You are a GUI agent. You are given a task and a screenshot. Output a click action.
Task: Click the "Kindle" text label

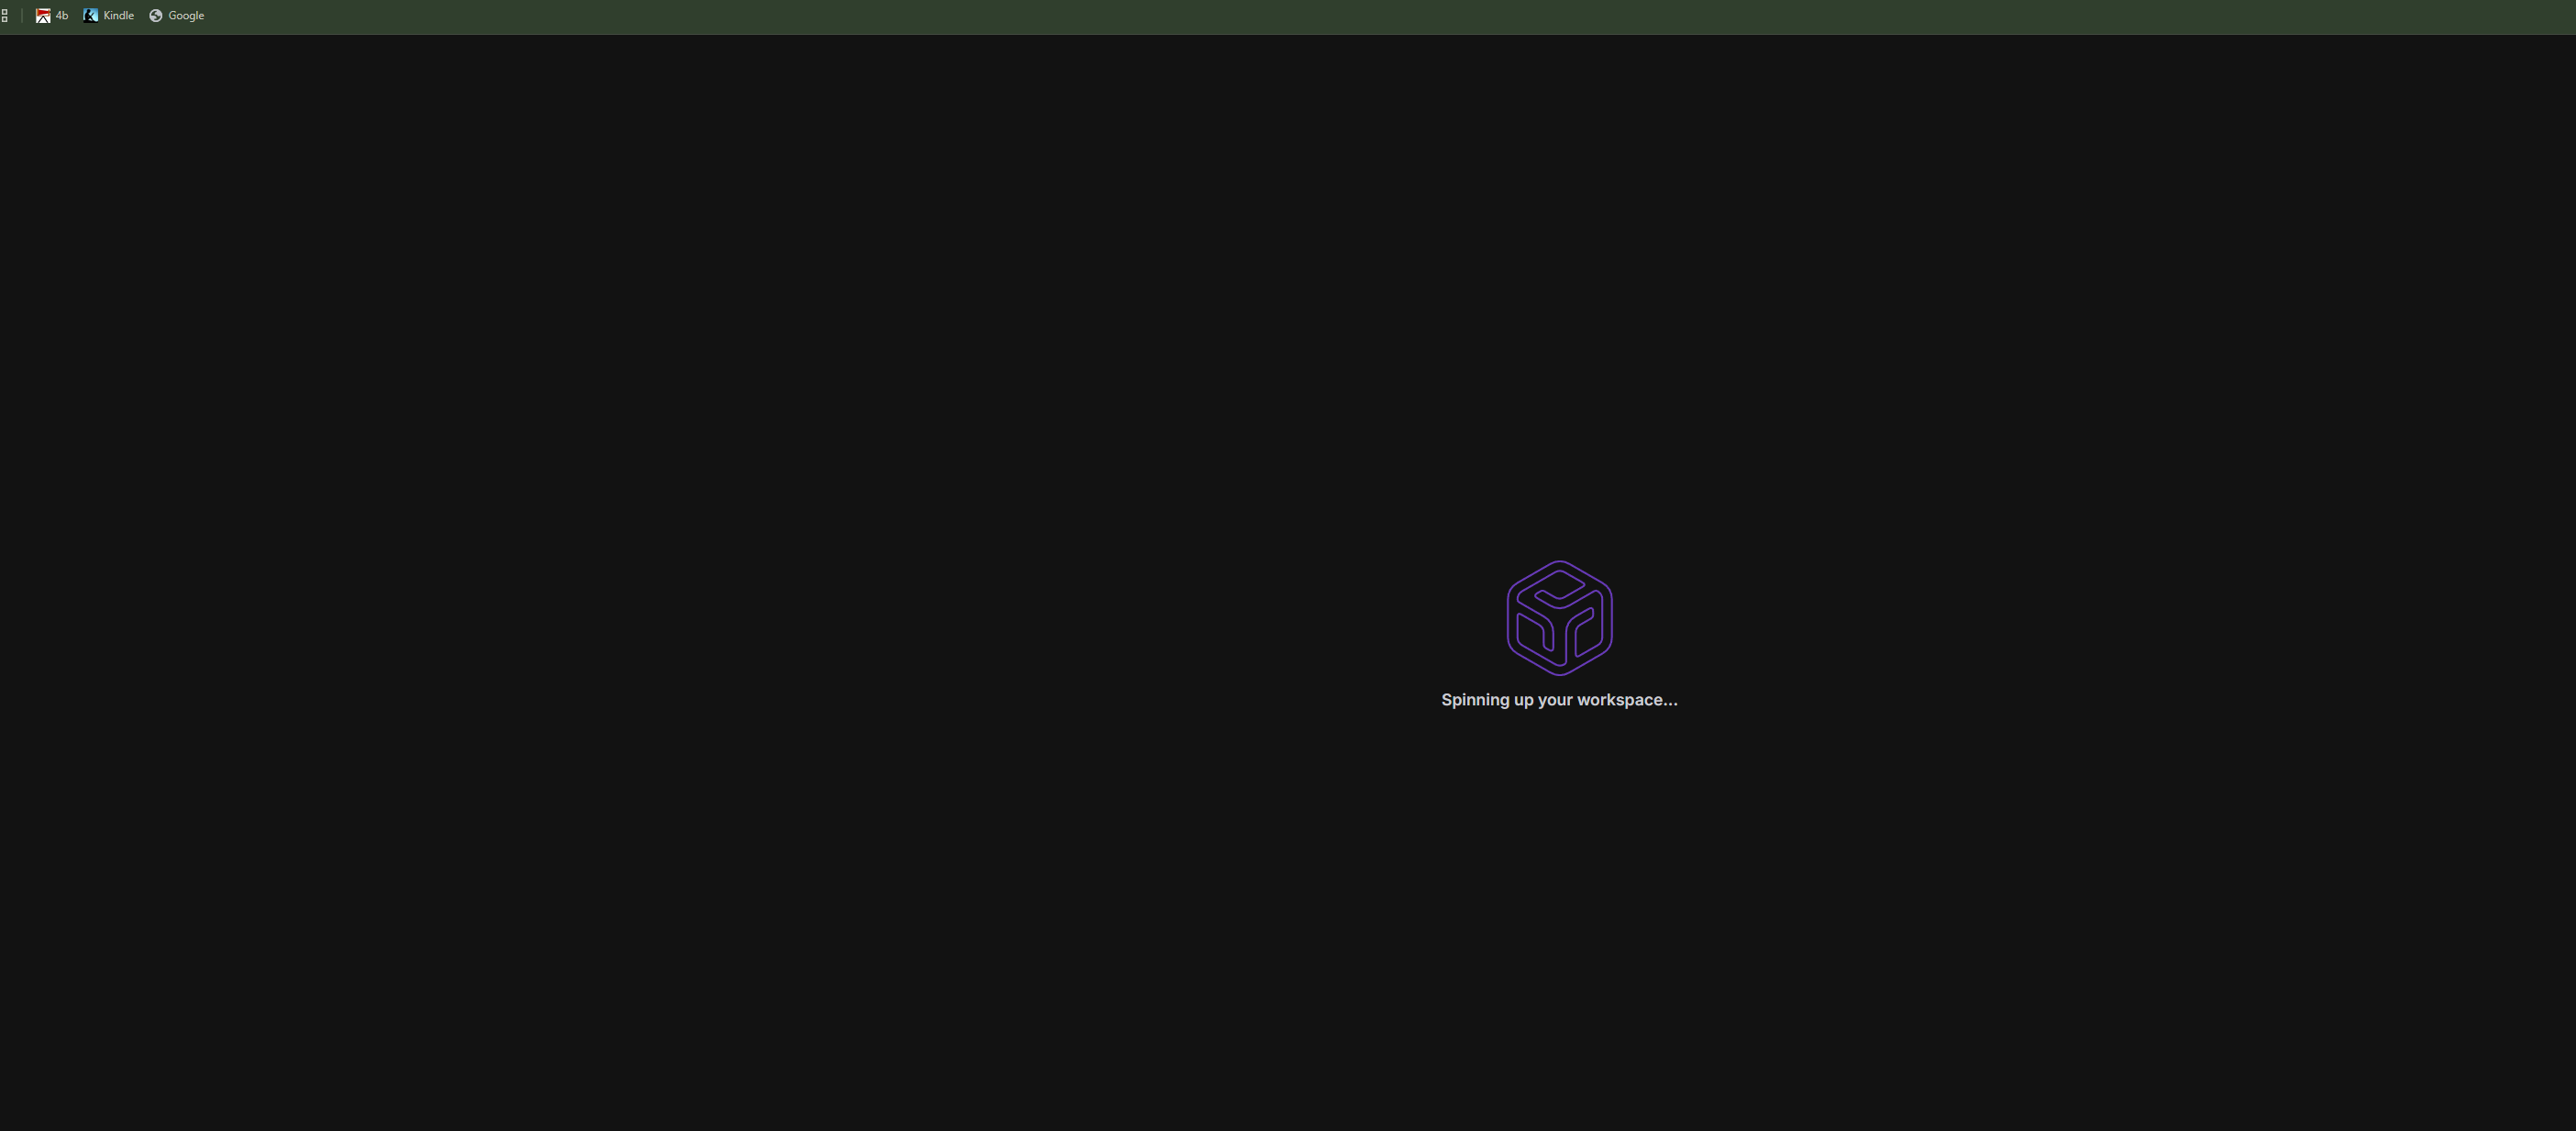[x=118, y=15]
